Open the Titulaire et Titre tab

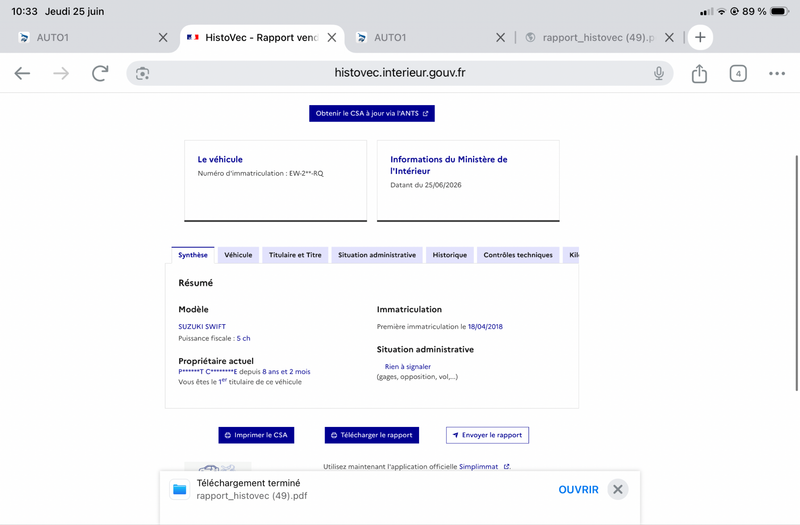[295, 255]
